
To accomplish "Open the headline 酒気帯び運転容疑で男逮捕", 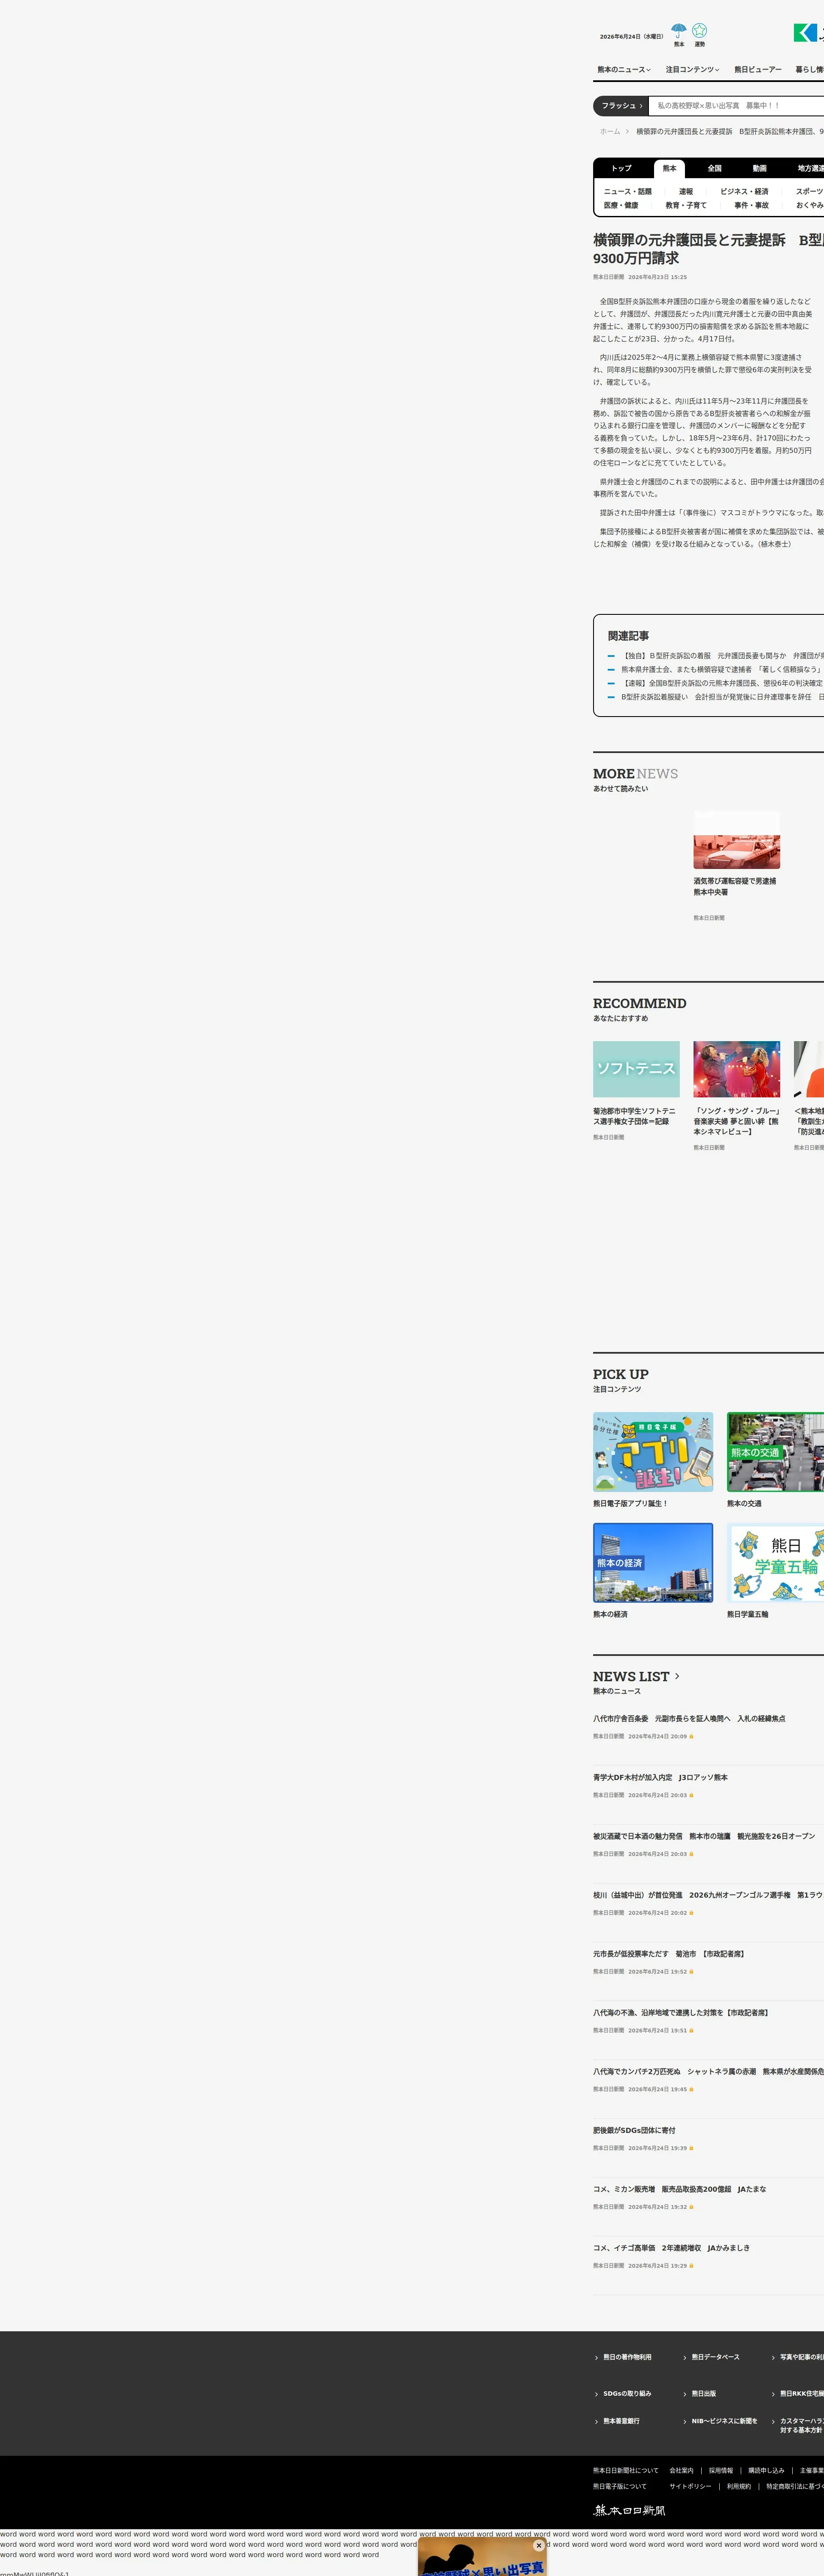I will (735, 887).
